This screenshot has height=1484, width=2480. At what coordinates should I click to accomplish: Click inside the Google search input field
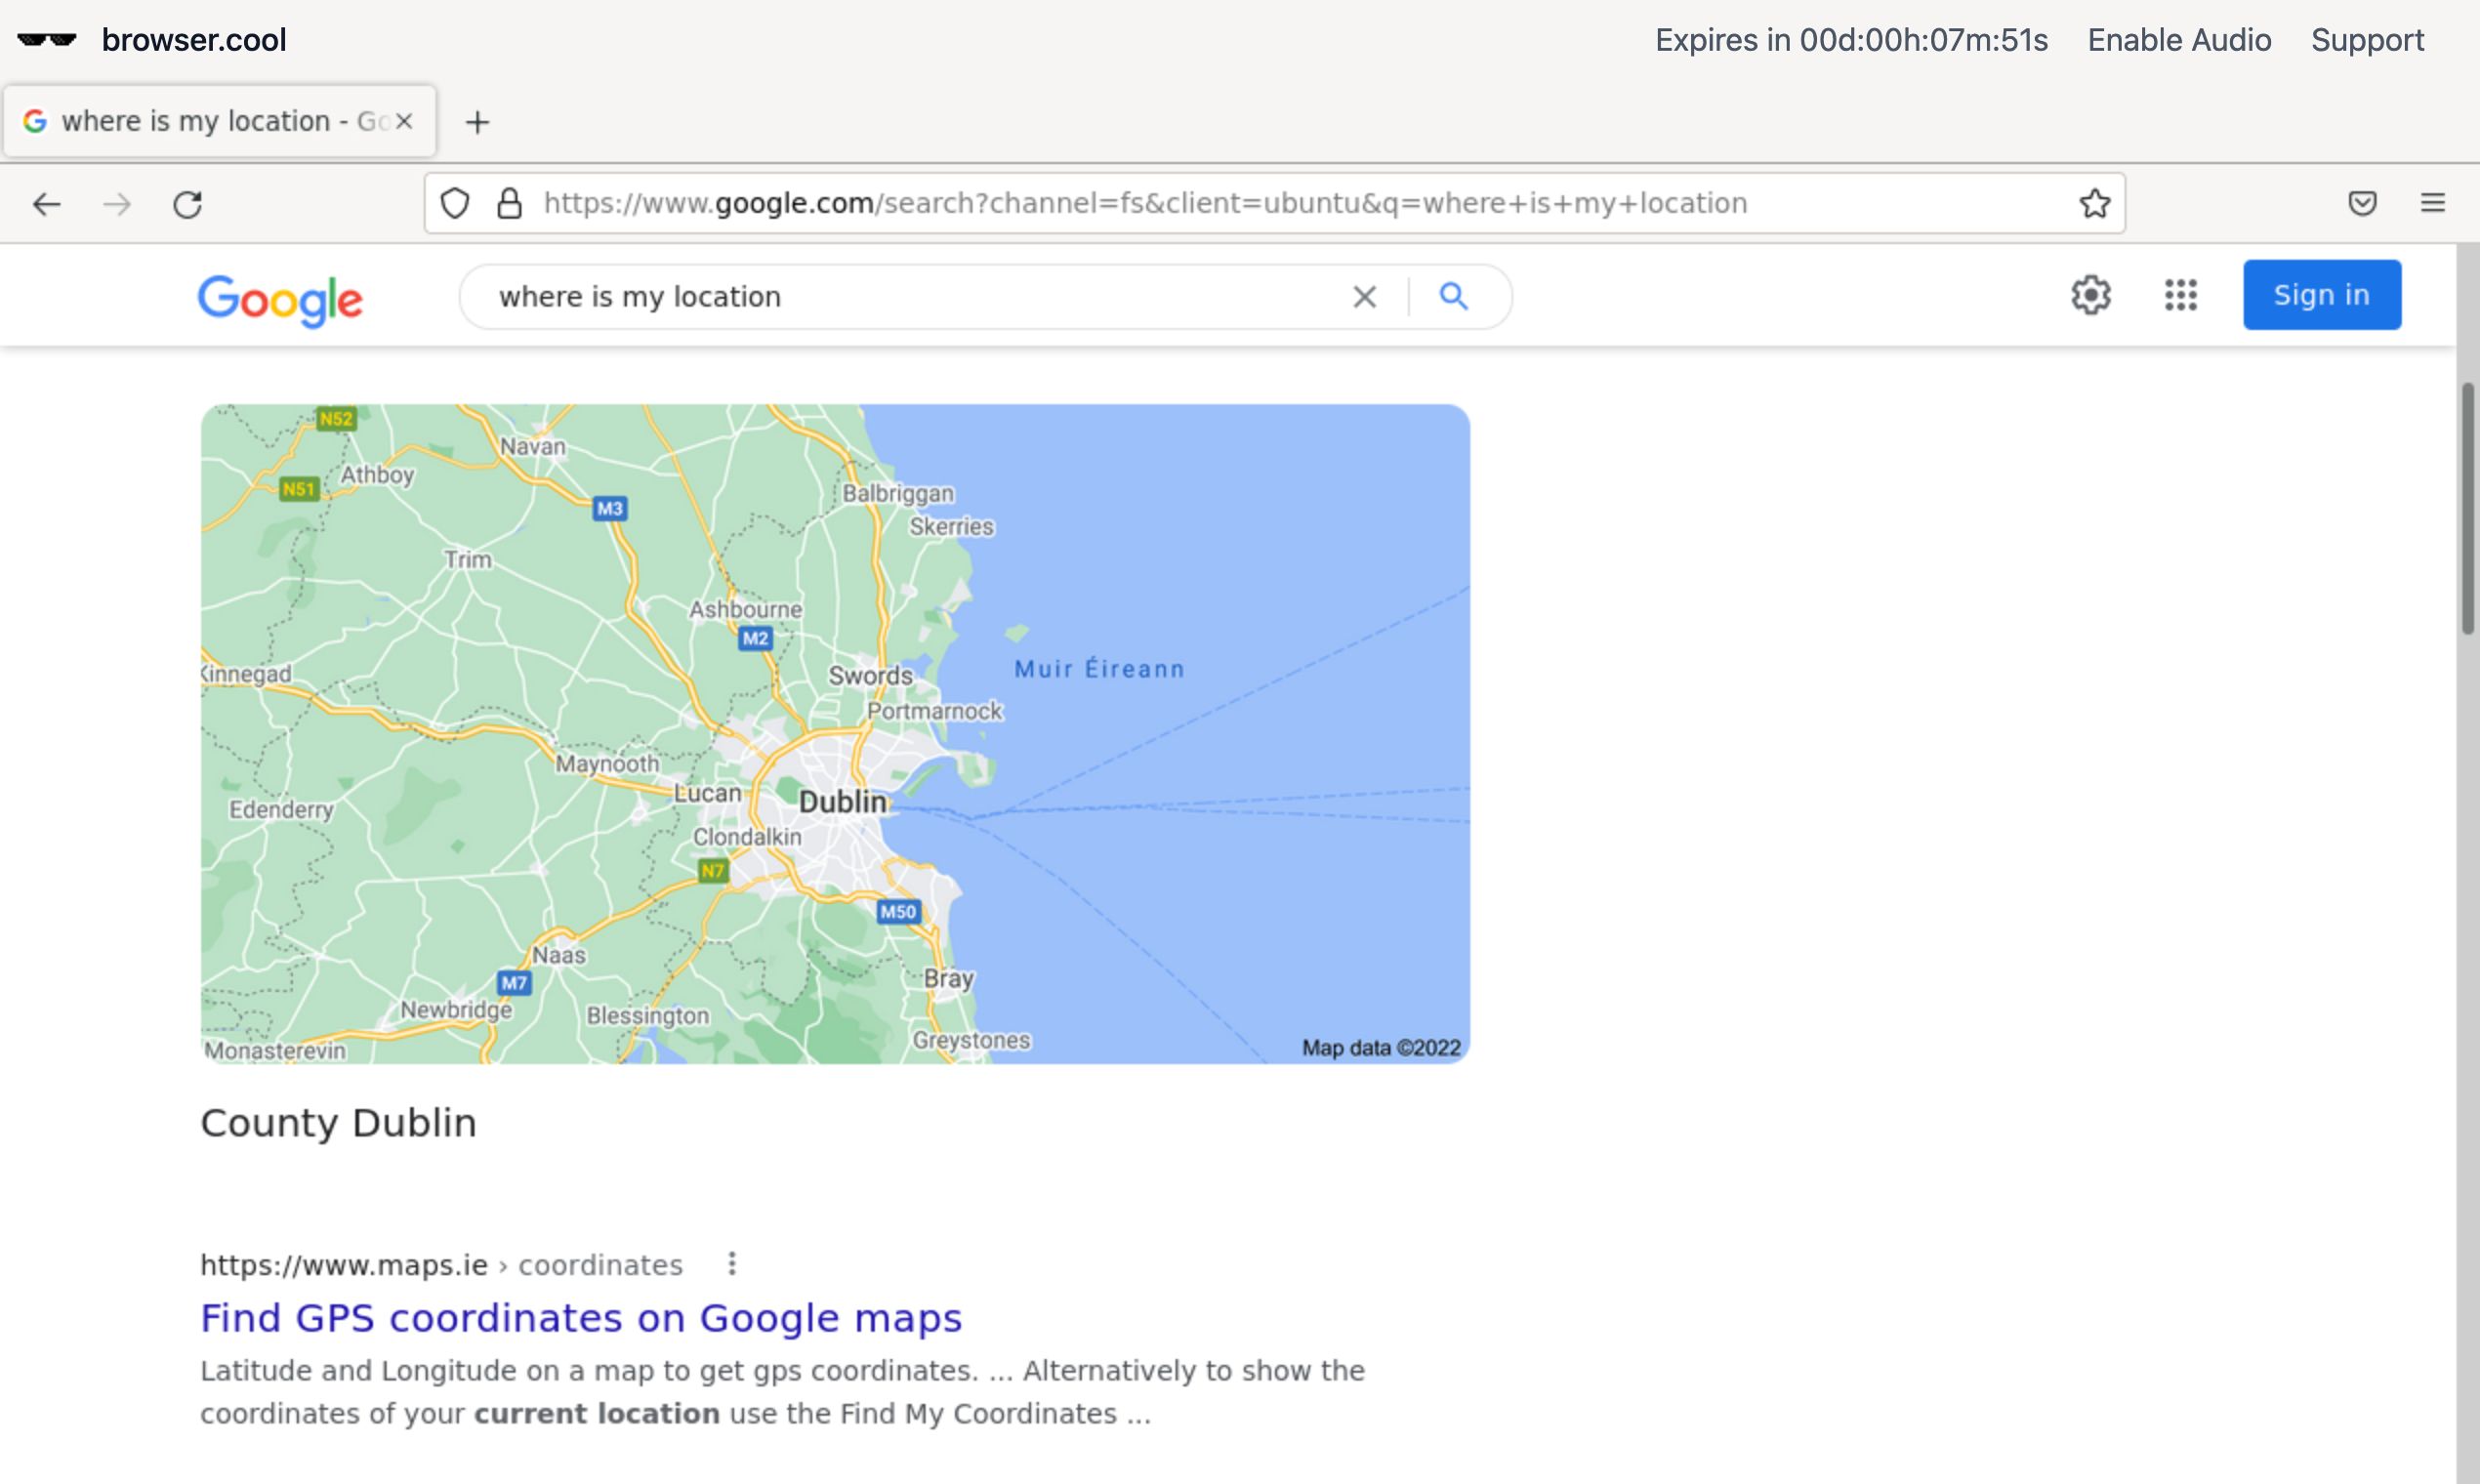(900, 295)
